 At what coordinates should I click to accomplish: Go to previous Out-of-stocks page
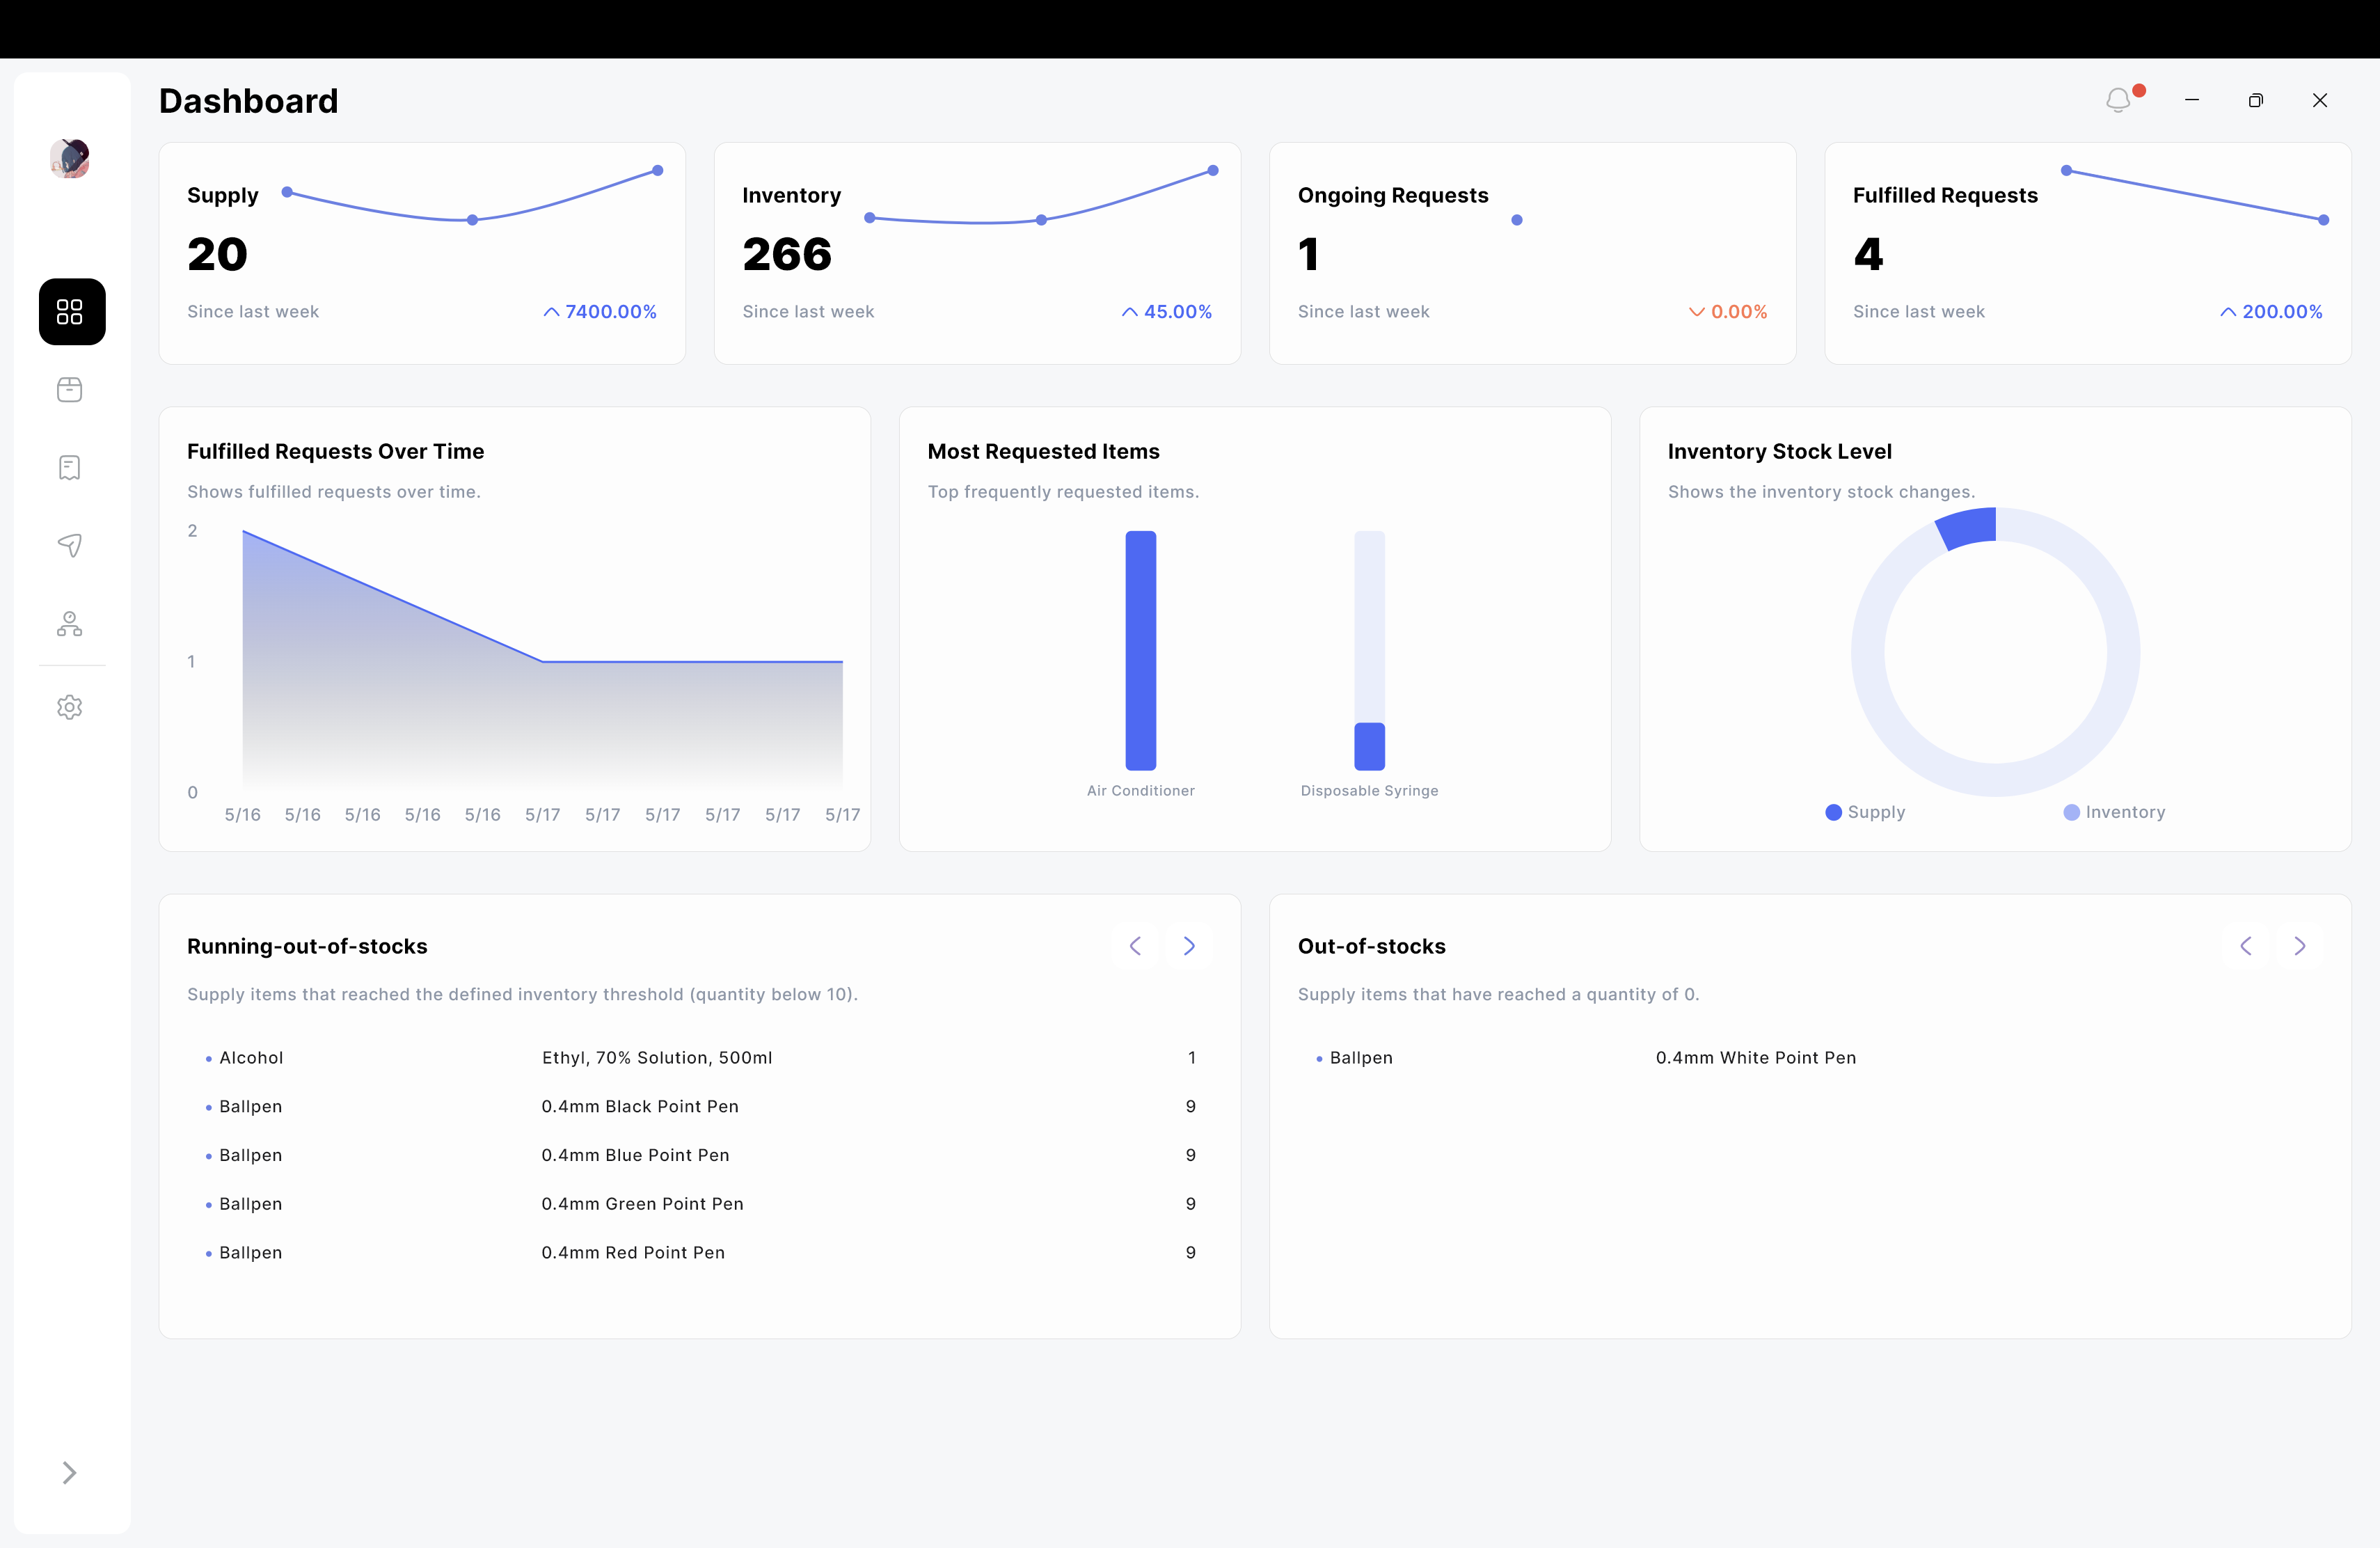coord(2246,946)
